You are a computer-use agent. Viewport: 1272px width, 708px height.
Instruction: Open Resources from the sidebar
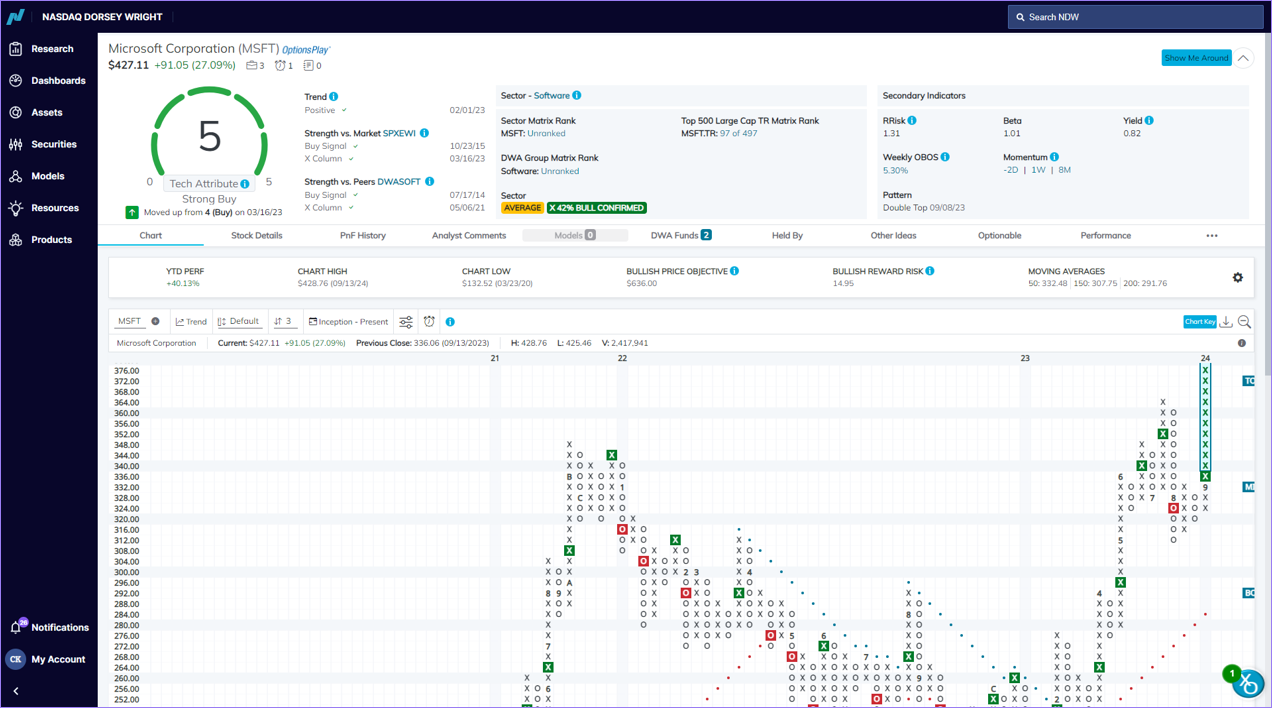[44, 208]
